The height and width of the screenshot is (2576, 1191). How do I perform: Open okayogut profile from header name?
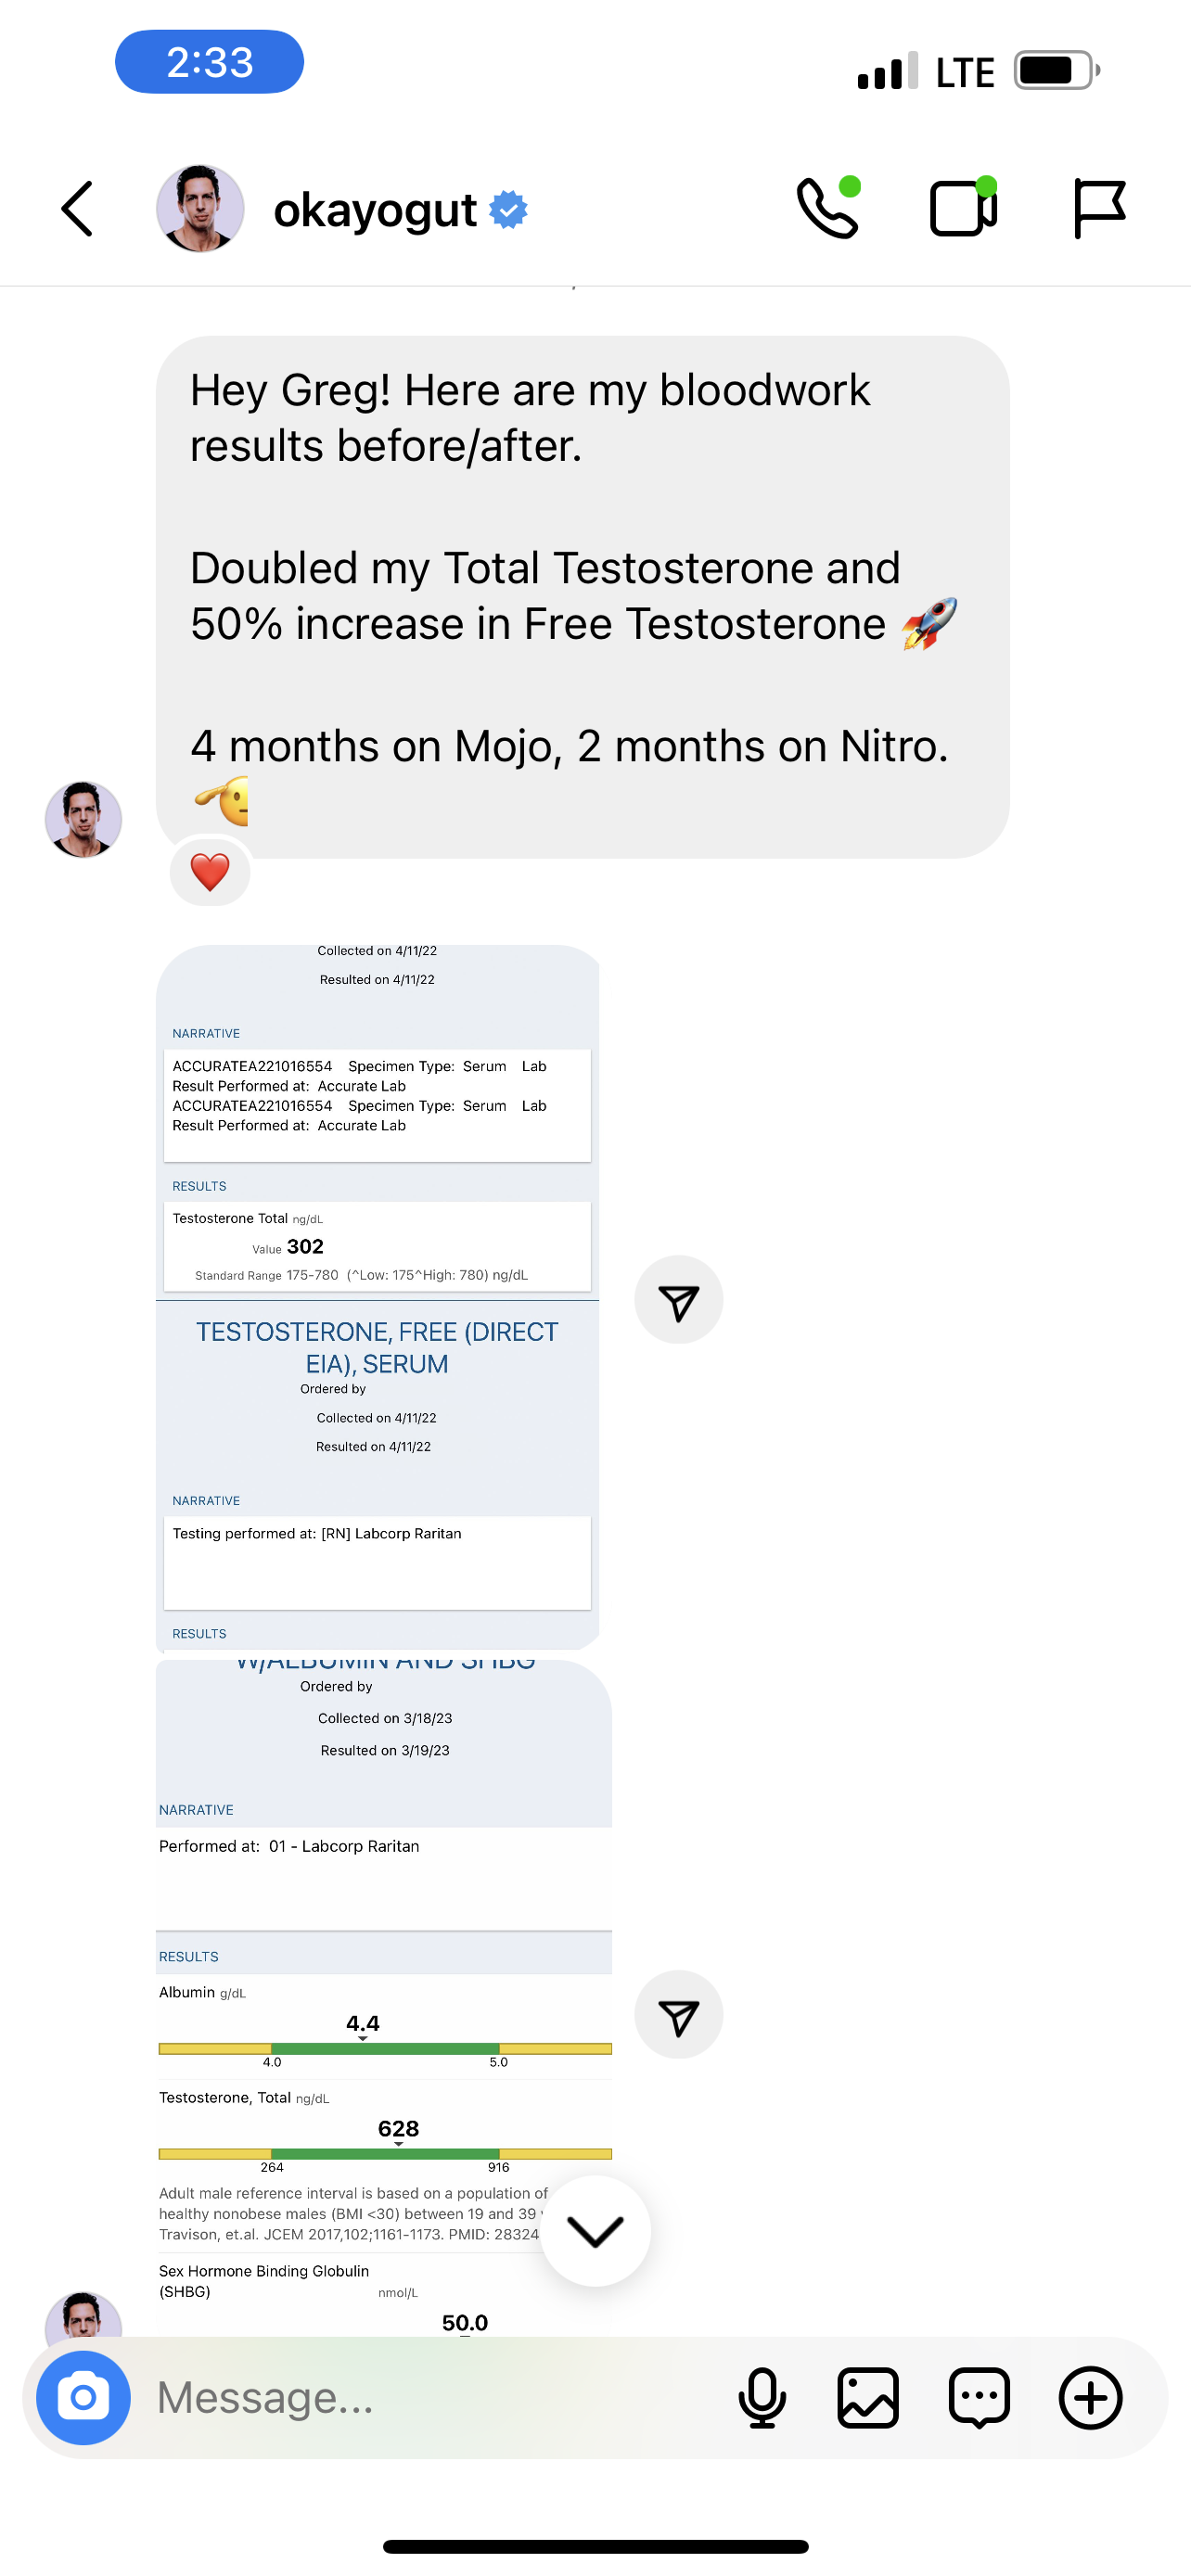tap(375, 210)
